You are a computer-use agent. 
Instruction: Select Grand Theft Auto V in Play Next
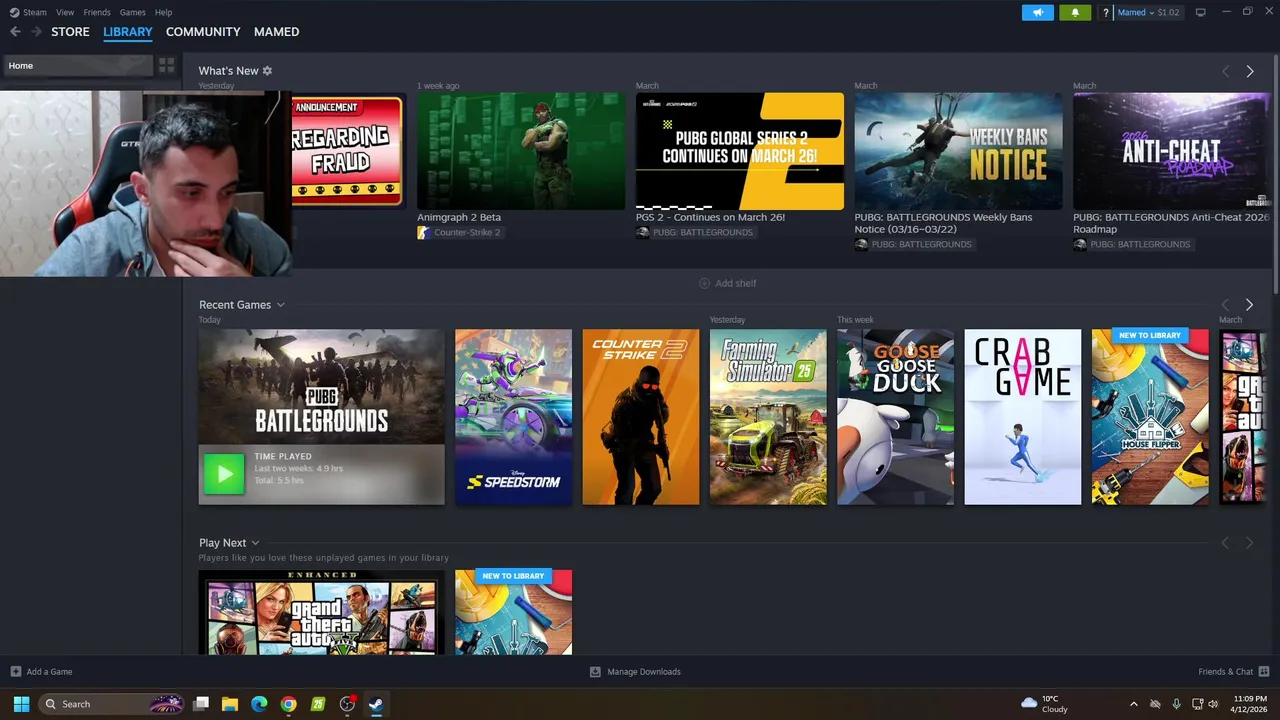pyautogui.click(x=321, y=612)
